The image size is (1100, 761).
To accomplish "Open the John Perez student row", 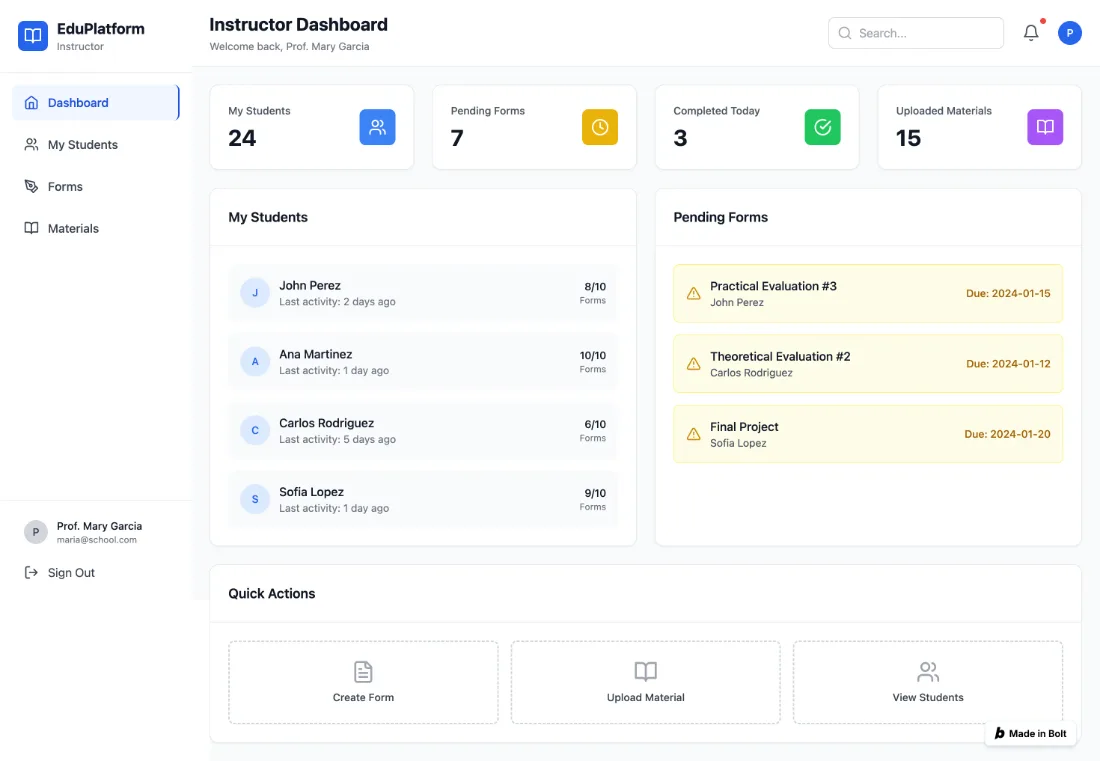I will point(422,292).
